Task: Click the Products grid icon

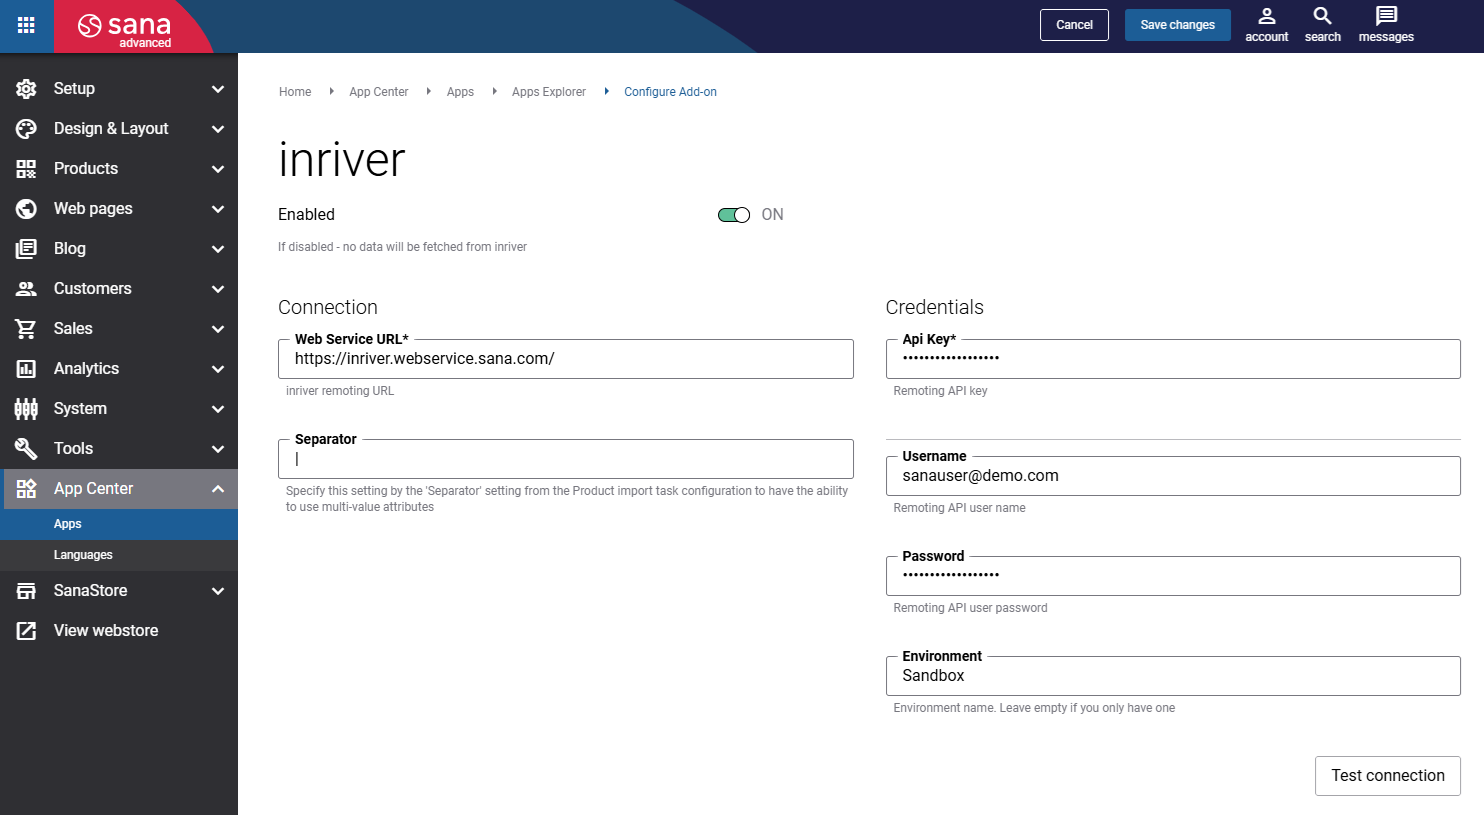Action: click(26, 169)
